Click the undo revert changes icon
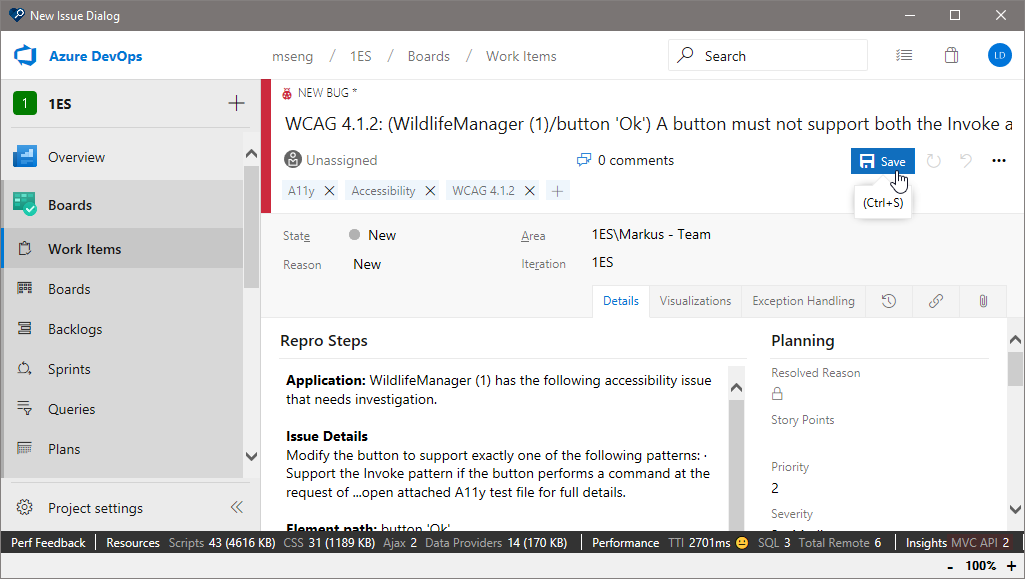This screenshot has height=579, width=1025. pyautogui.click(x=966, y=160)
